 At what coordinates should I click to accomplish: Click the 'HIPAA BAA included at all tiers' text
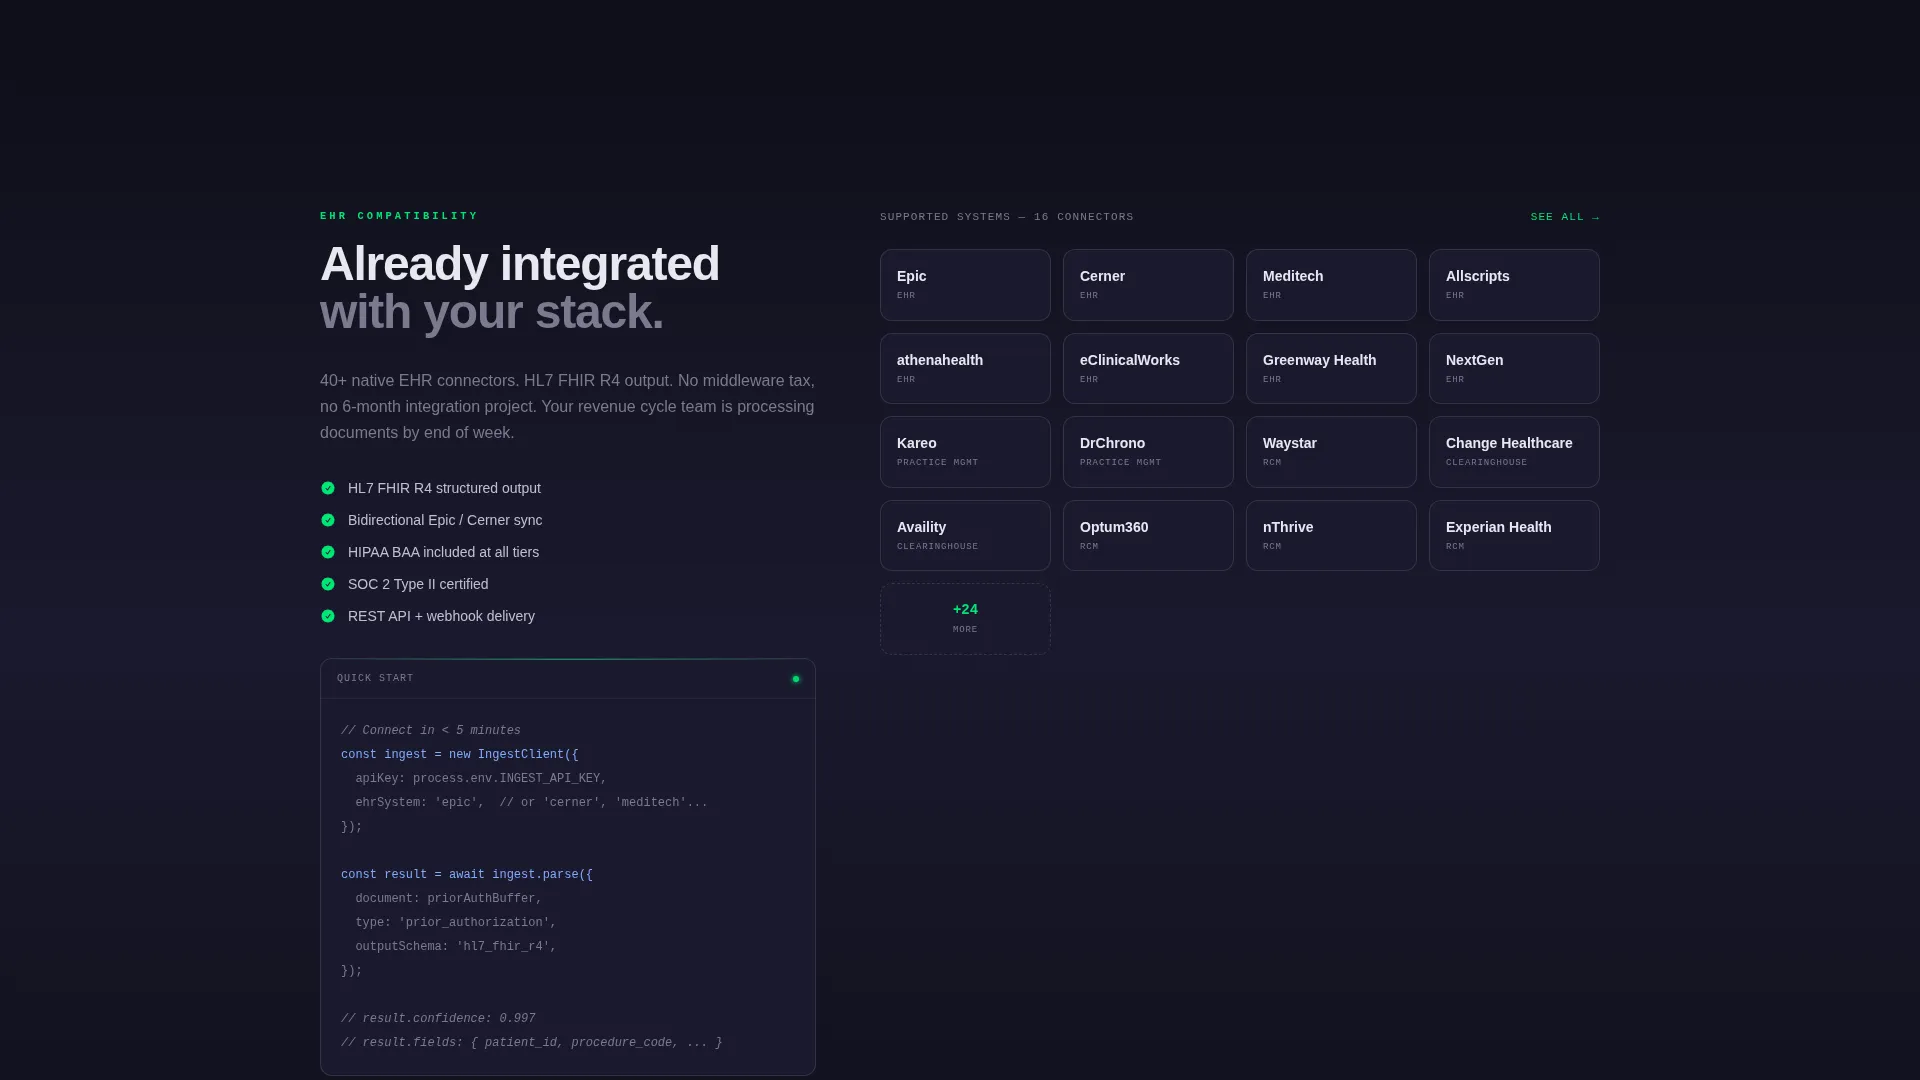click(x=443, y=552)
